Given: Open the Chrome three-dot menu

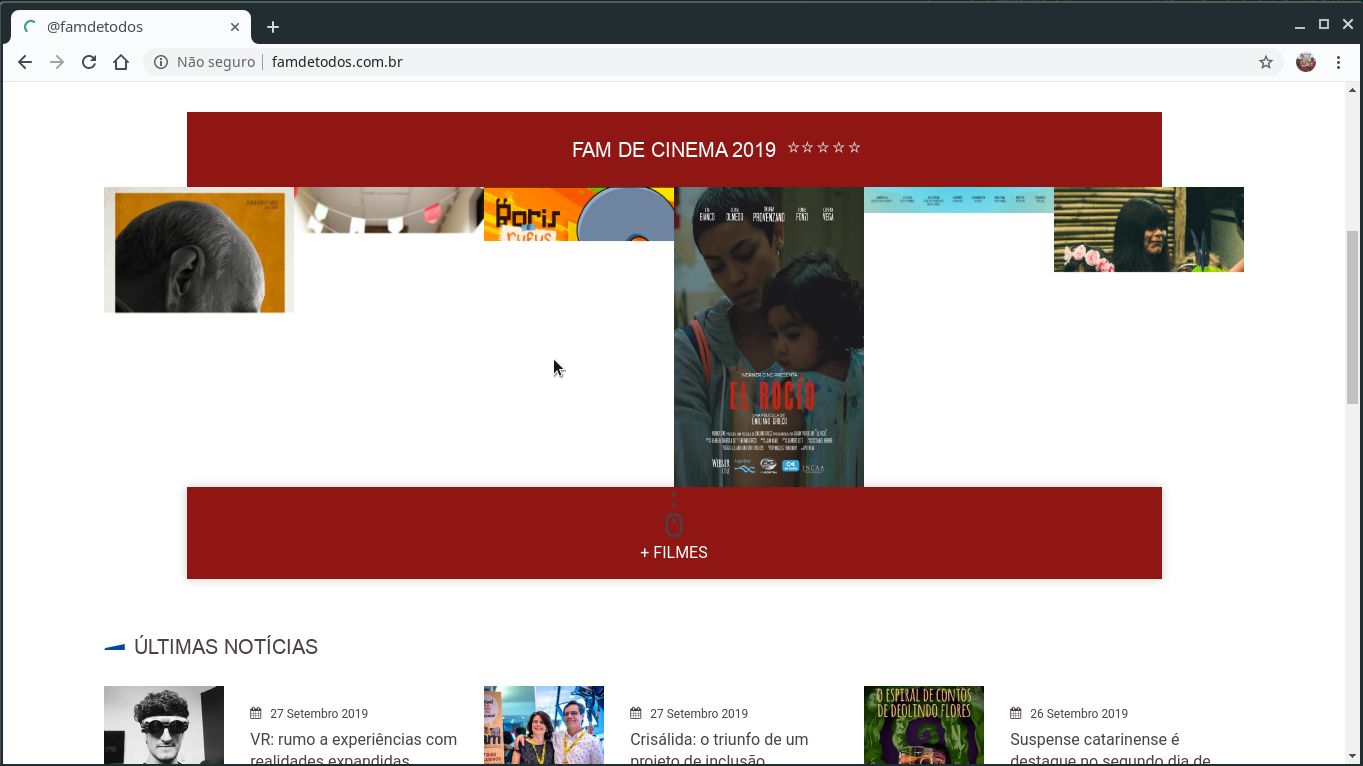Looking at the screenshot, I should (1338, 62).
